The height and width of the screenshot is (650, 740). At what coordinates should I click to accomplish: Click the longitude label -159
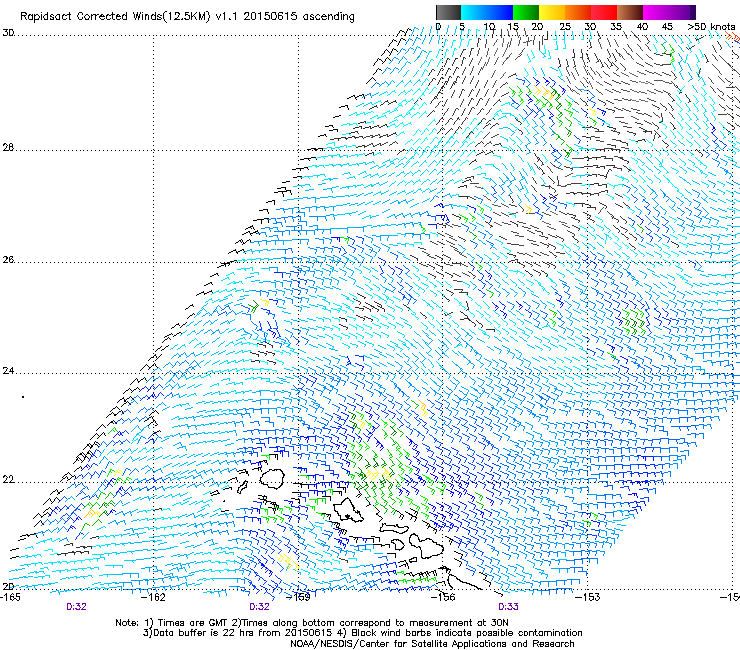pos(299,597)
